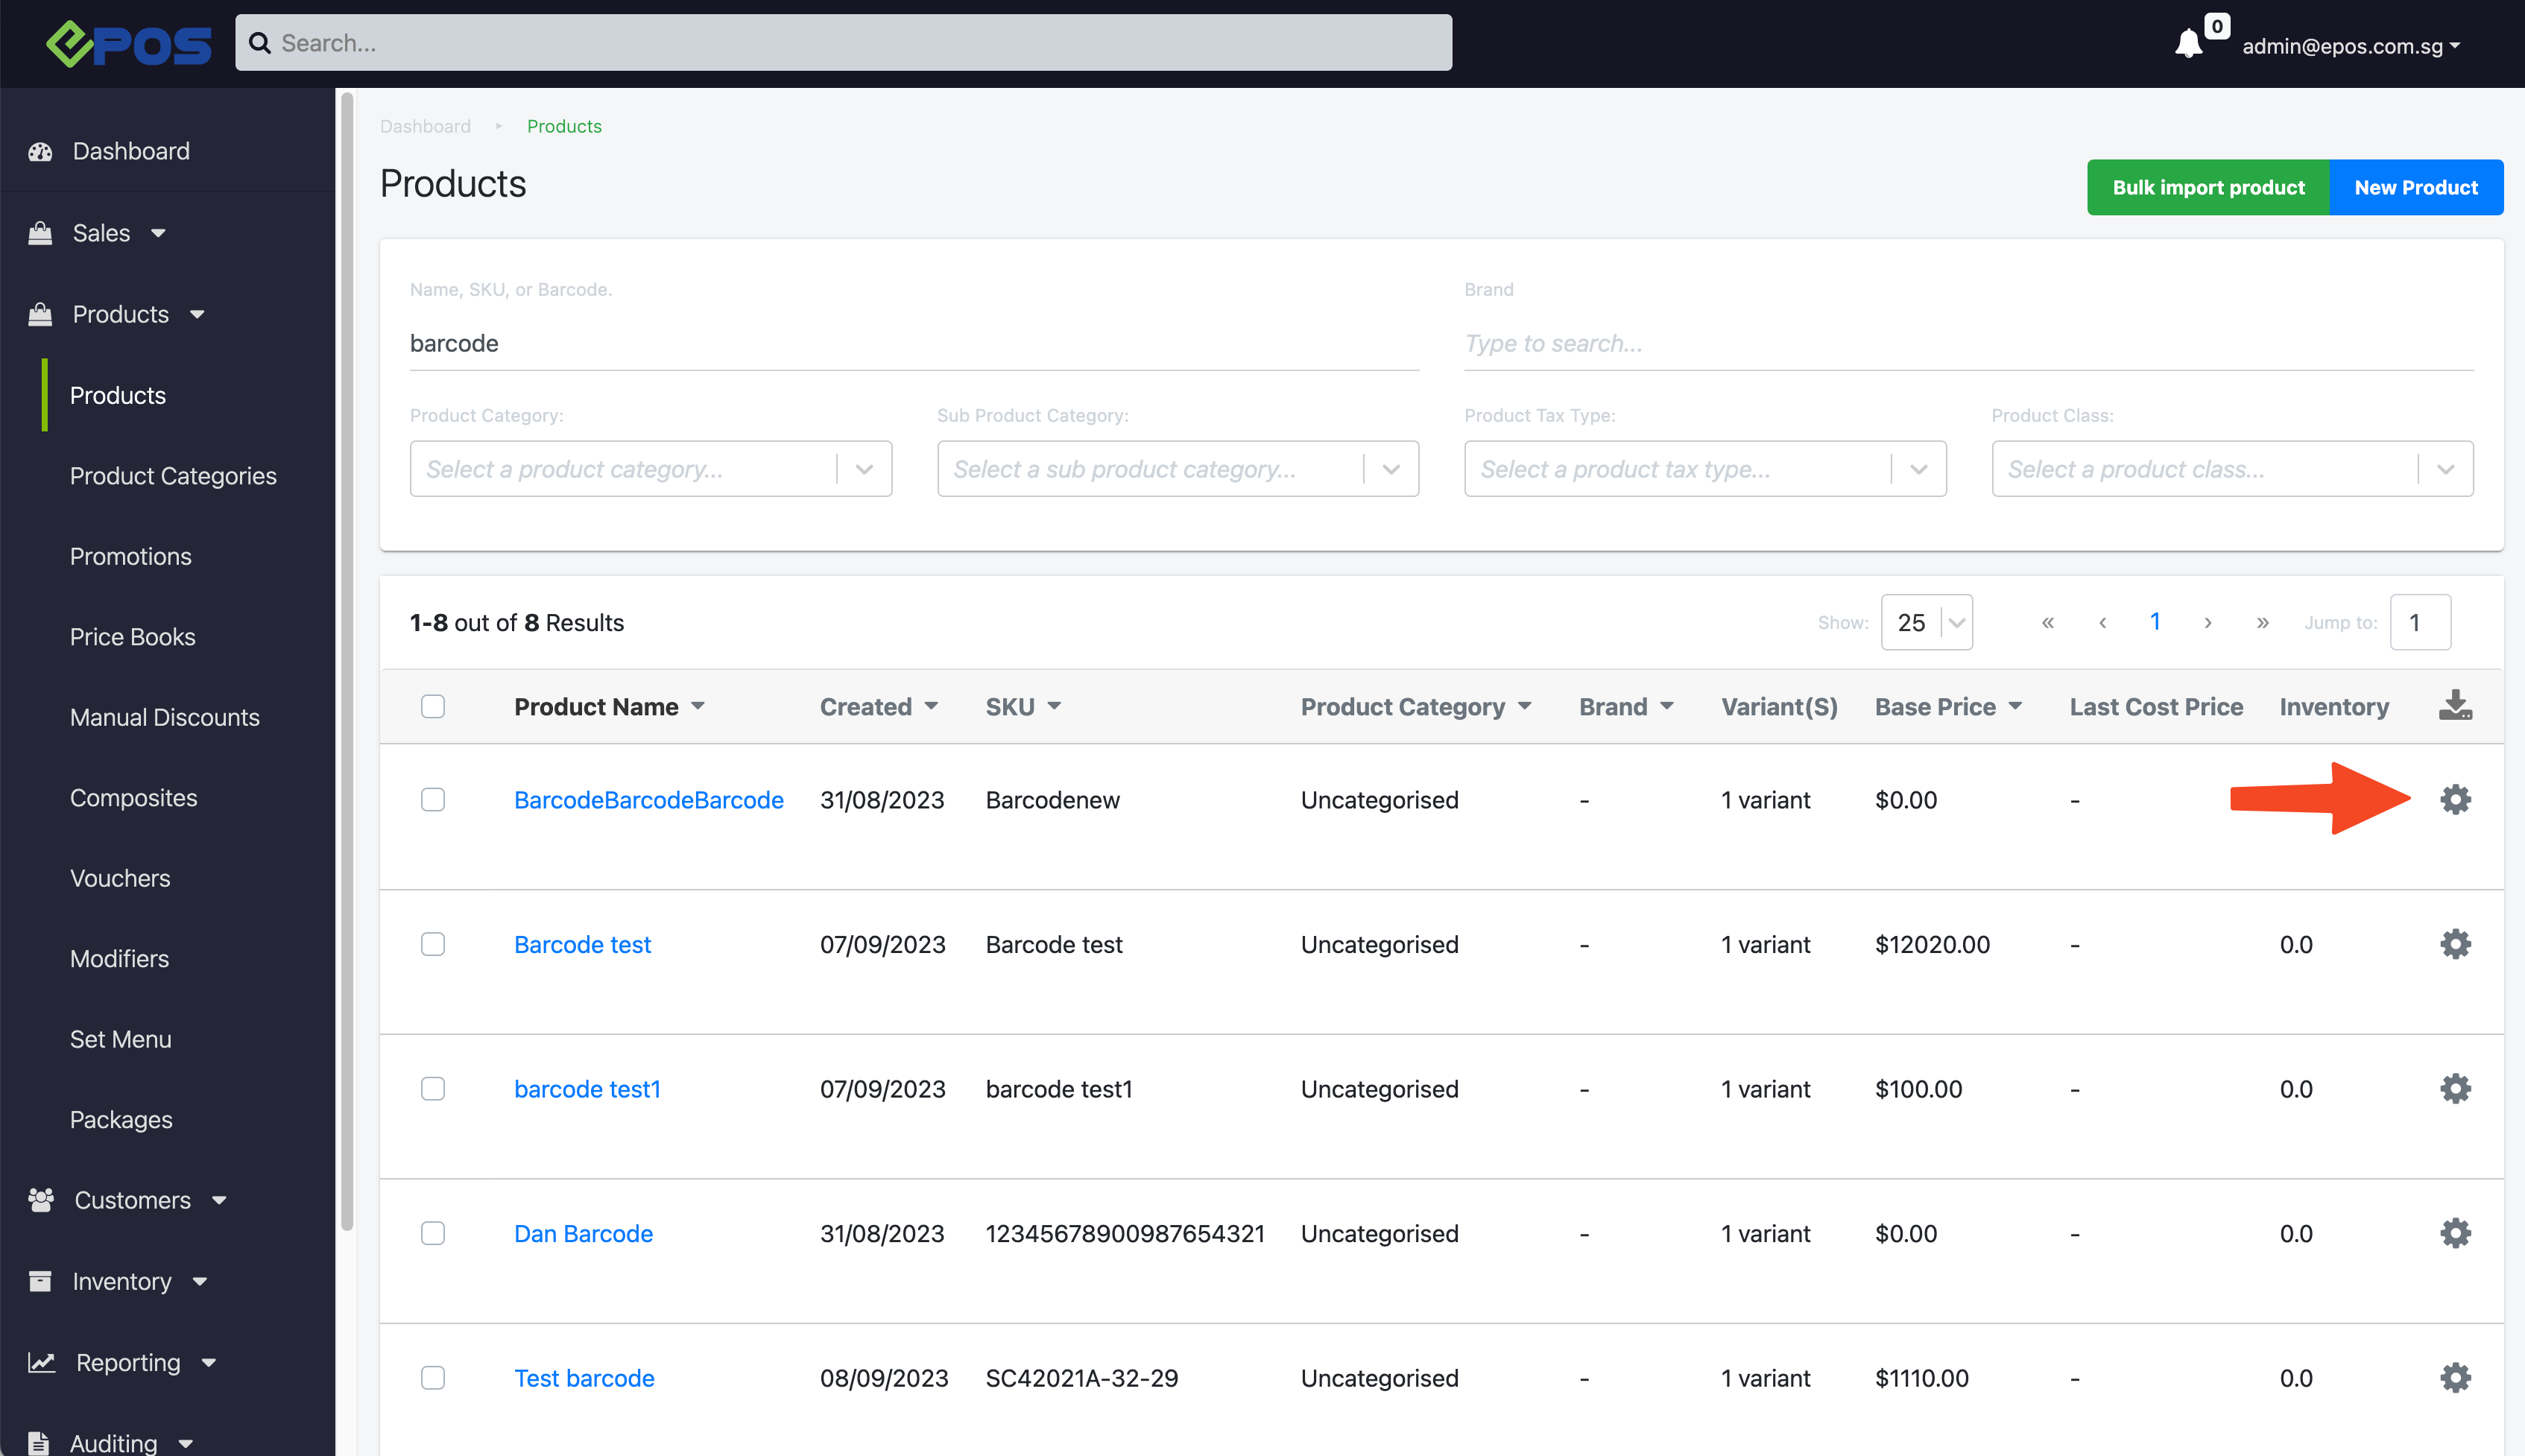Go to Dashboard breadcrumb link
The height and width of the screenshot is (1456, 2525).
click(425, 126)
